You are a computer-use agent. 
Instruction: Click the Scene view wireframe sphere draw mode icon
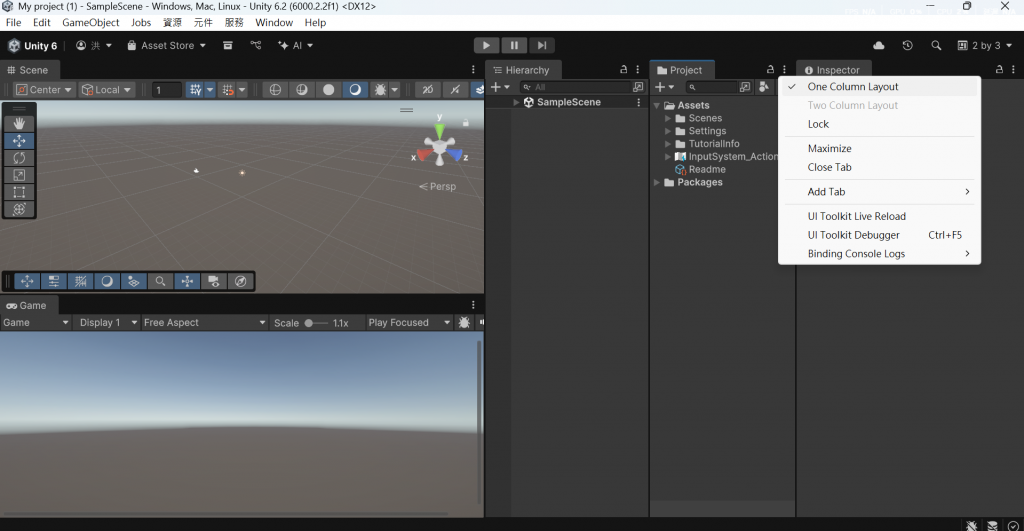[x=275, y=89]
